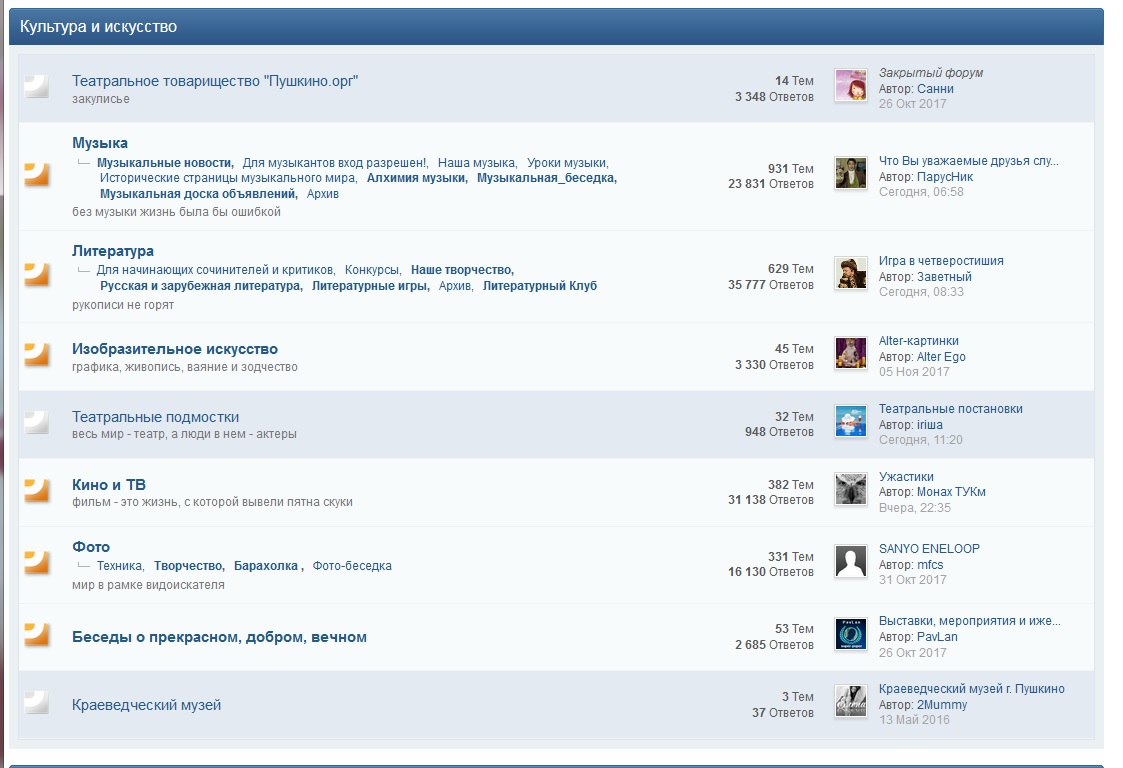This screenshot has width=1123, height=768.
Task: Open the Алхимия музыки subforum
Action: pos(416,178)
